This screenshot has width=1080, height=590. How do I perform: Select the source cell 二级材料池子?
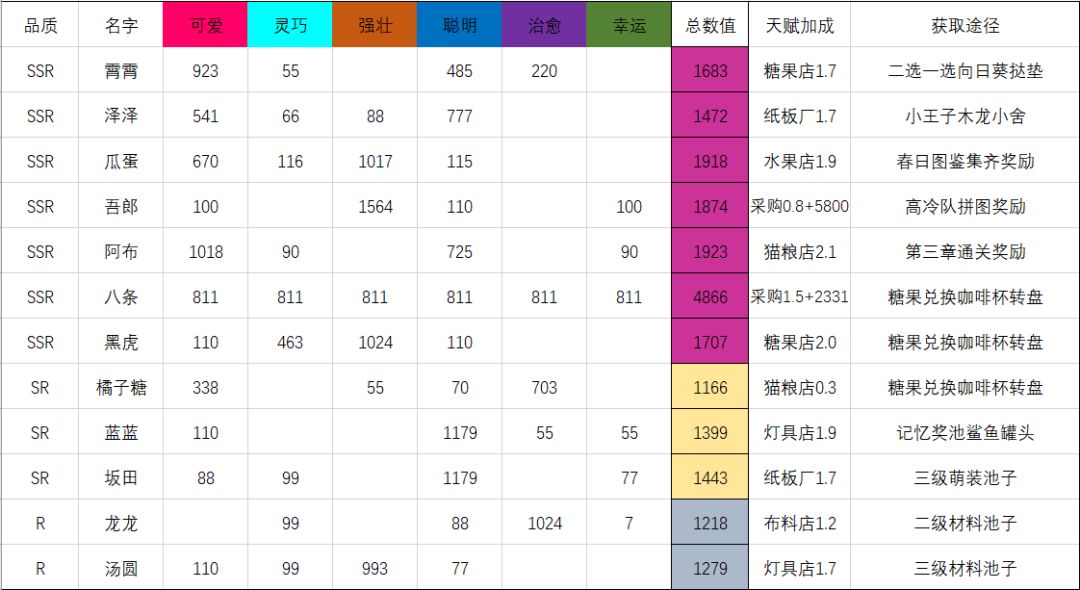pos(965,523)
